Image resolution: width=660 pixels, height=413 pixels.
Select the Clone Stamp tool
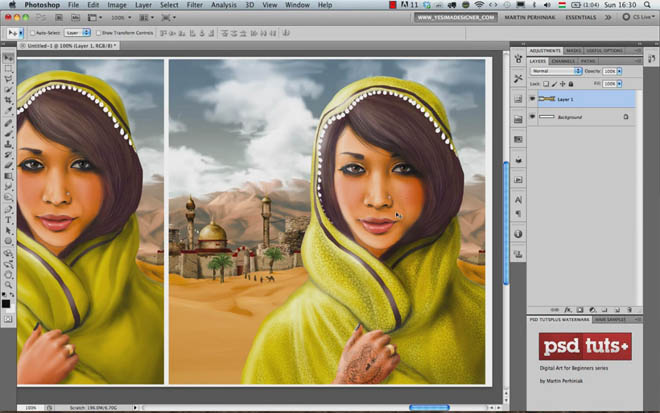(8, 144)
